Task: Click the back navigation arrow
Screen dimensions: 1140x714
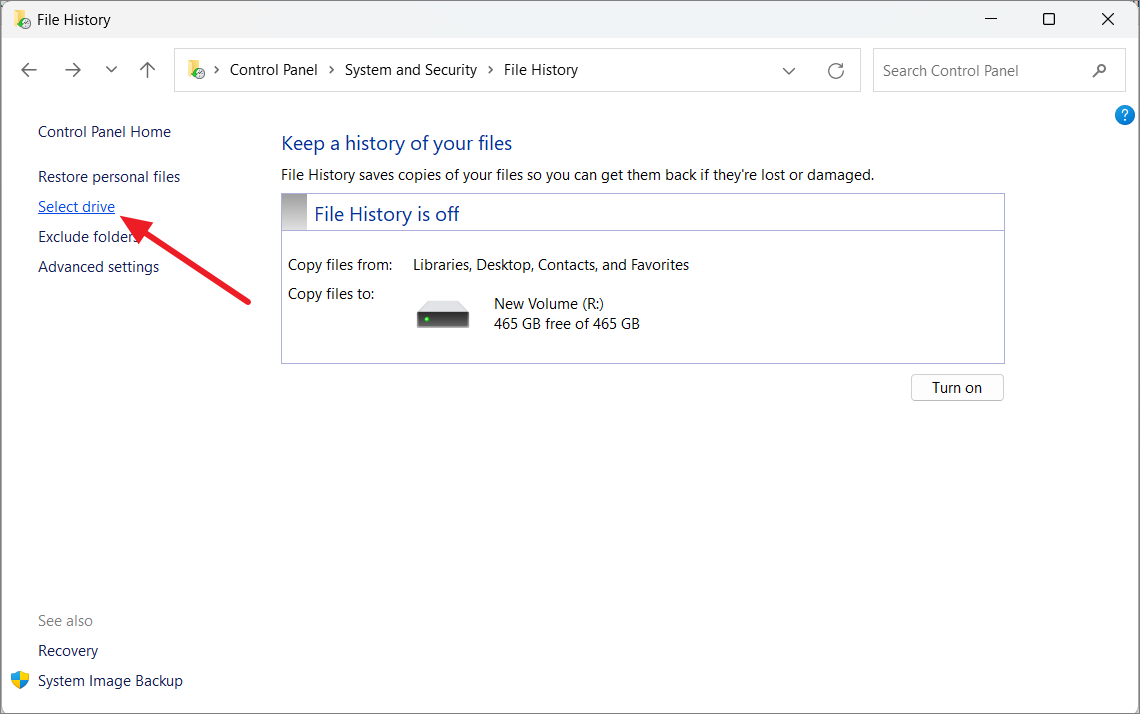Action: [x=29, y=69]
